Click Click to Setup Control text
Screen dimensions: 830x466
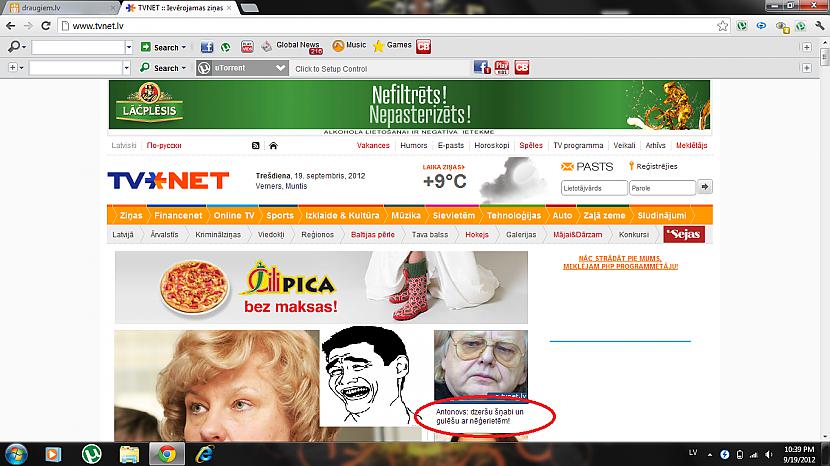click(x=331, y=69)
